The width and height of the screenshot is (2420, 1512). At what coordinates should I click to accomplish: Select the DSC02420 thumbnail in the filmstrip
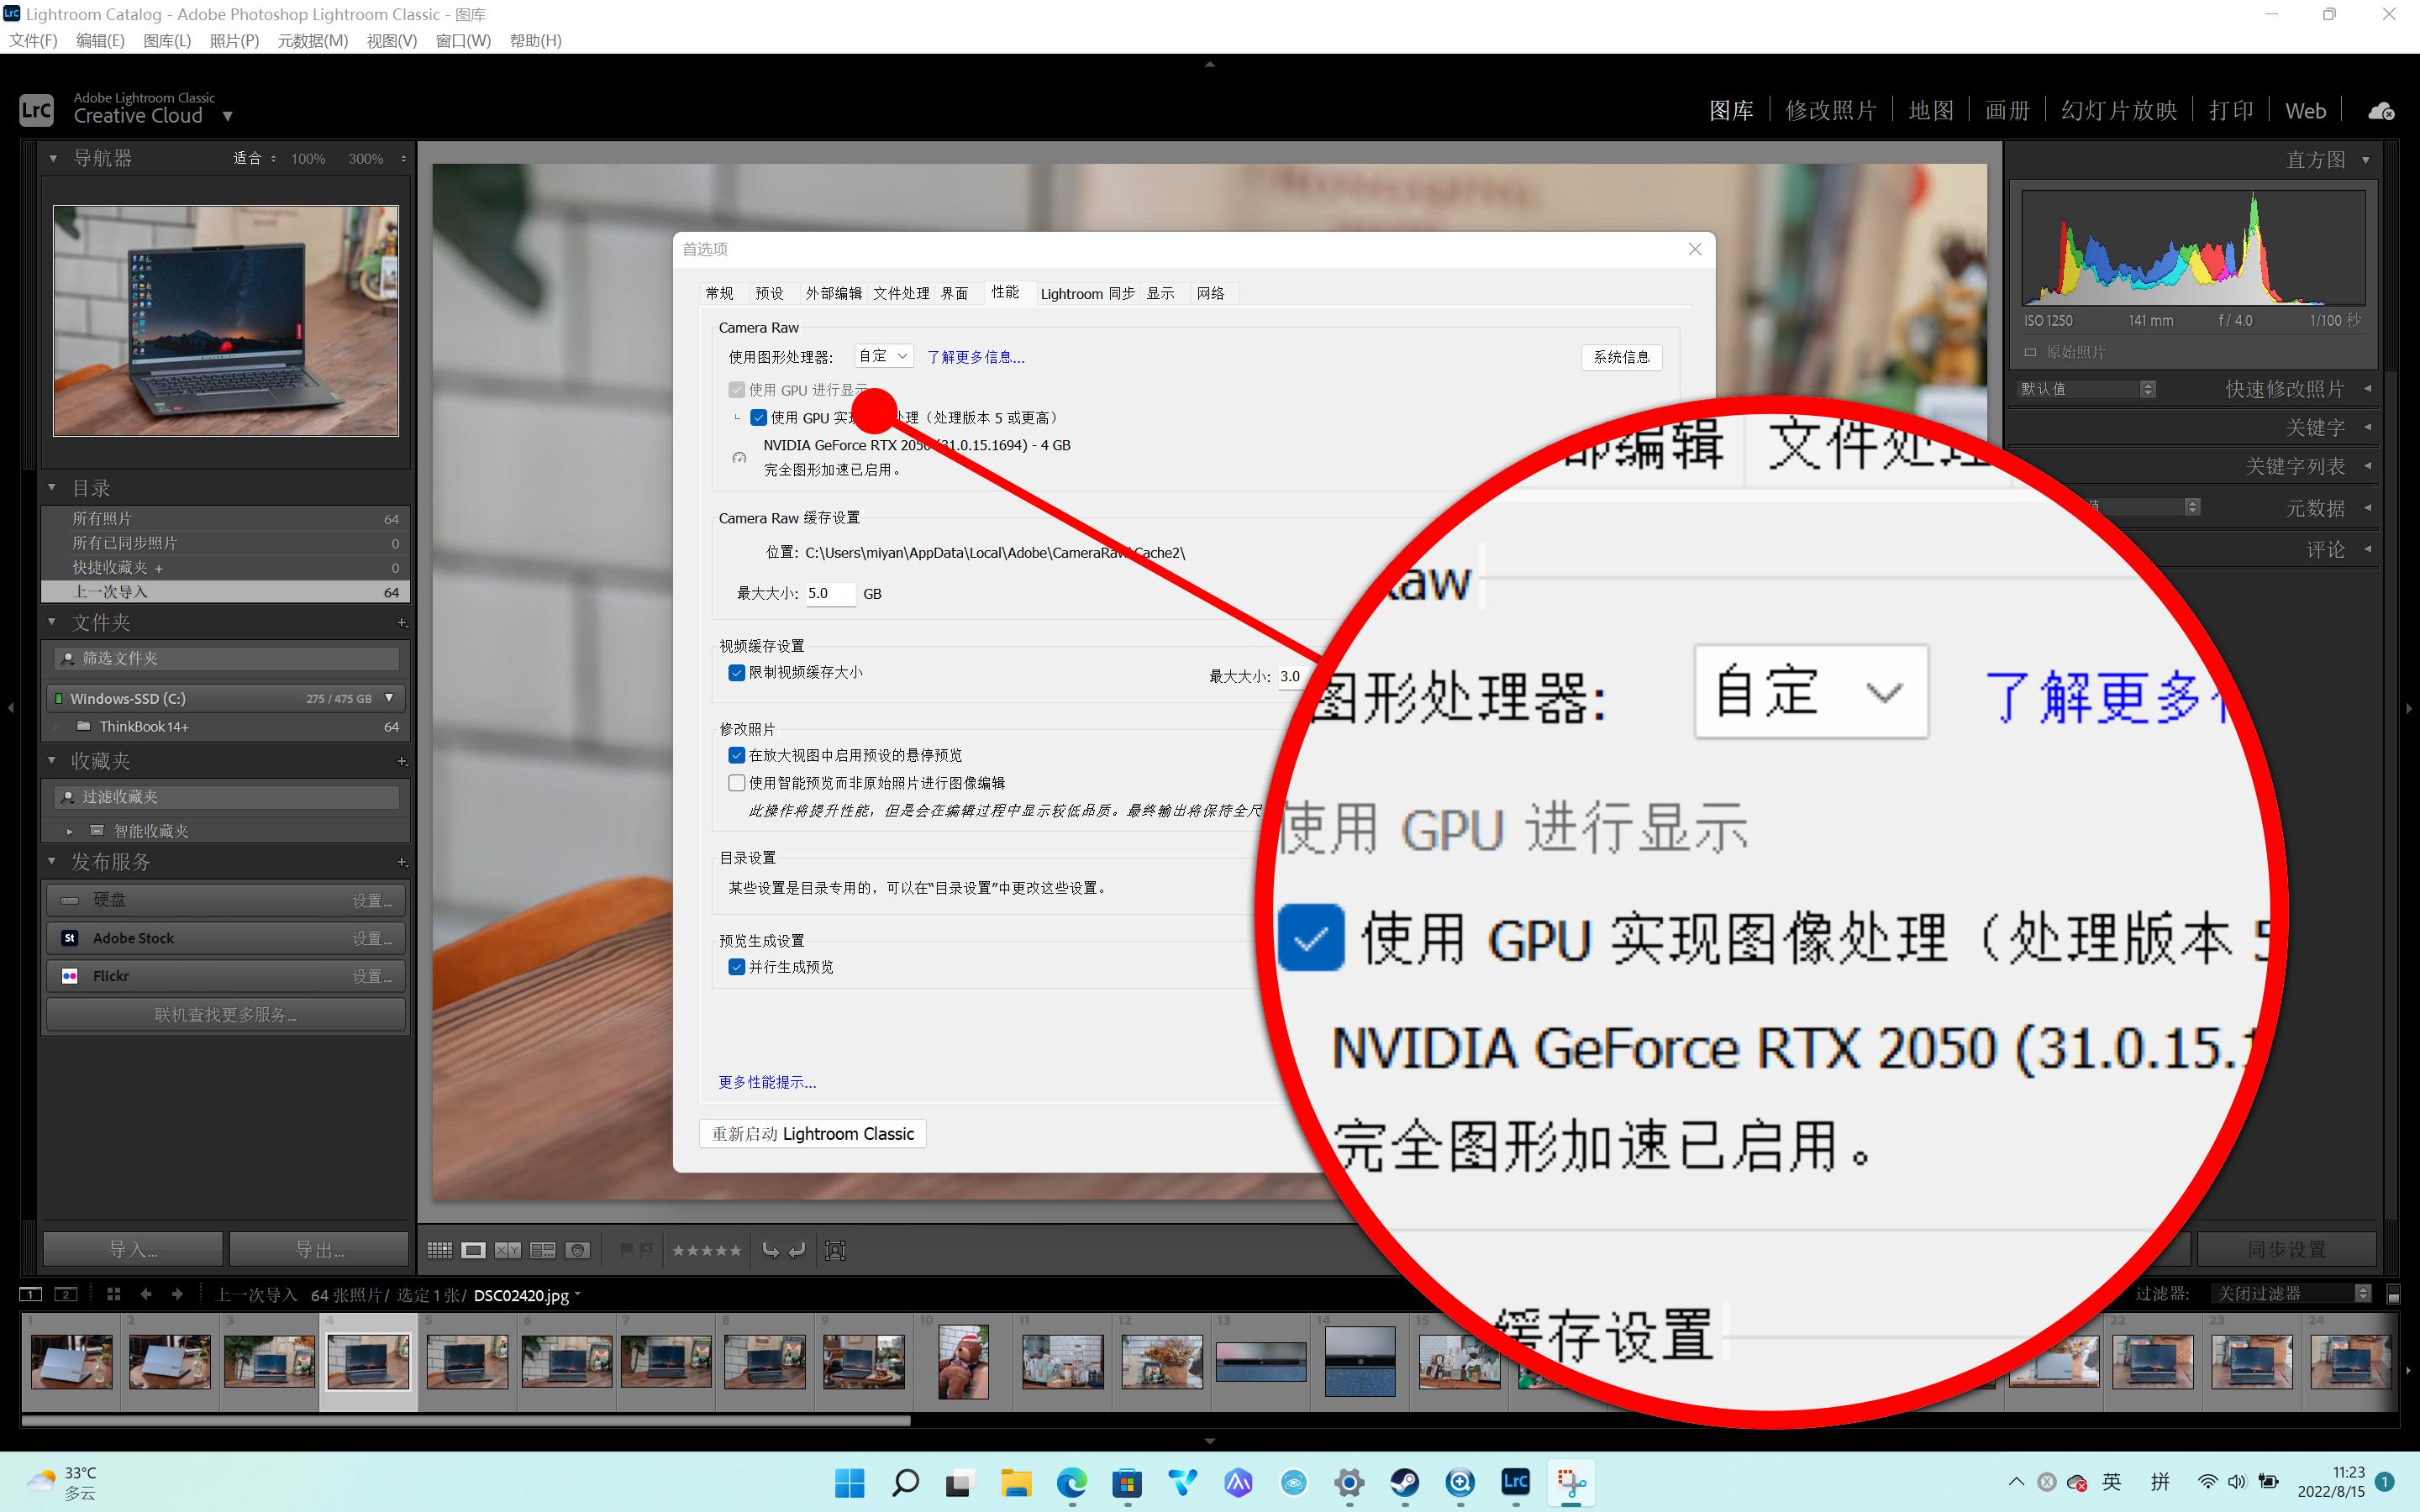(x=368, y=1360)
